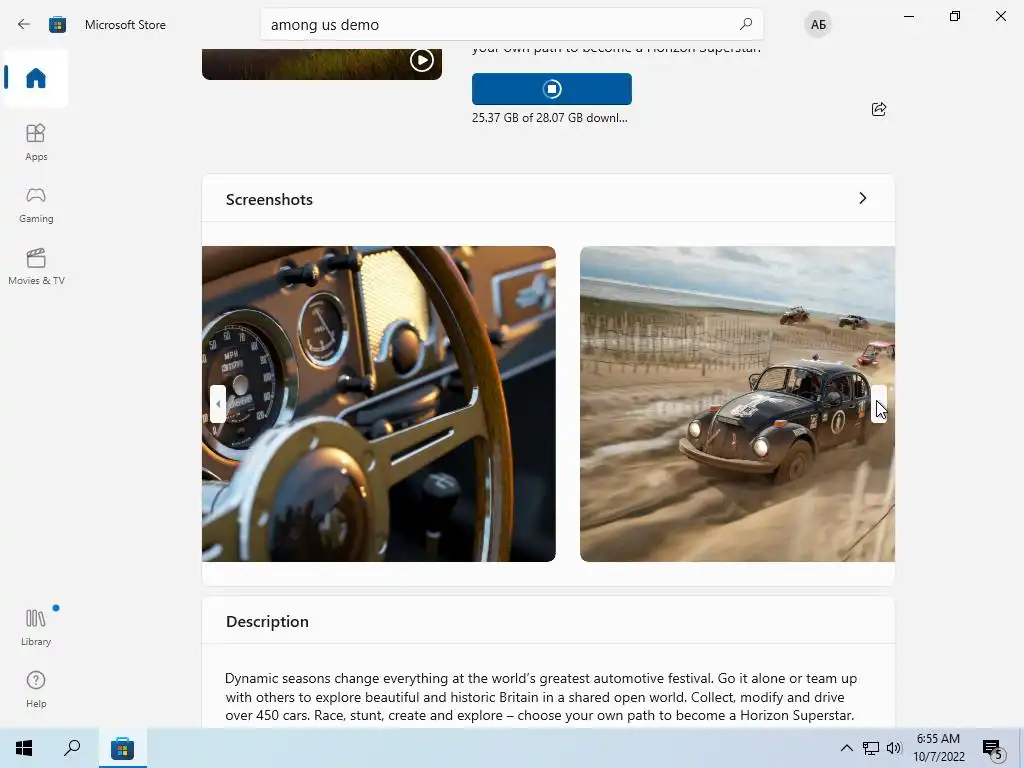Show hidden system tray icons
Image resolution: width=1024 pixels, height=768 pixels.
coord(846,748)
